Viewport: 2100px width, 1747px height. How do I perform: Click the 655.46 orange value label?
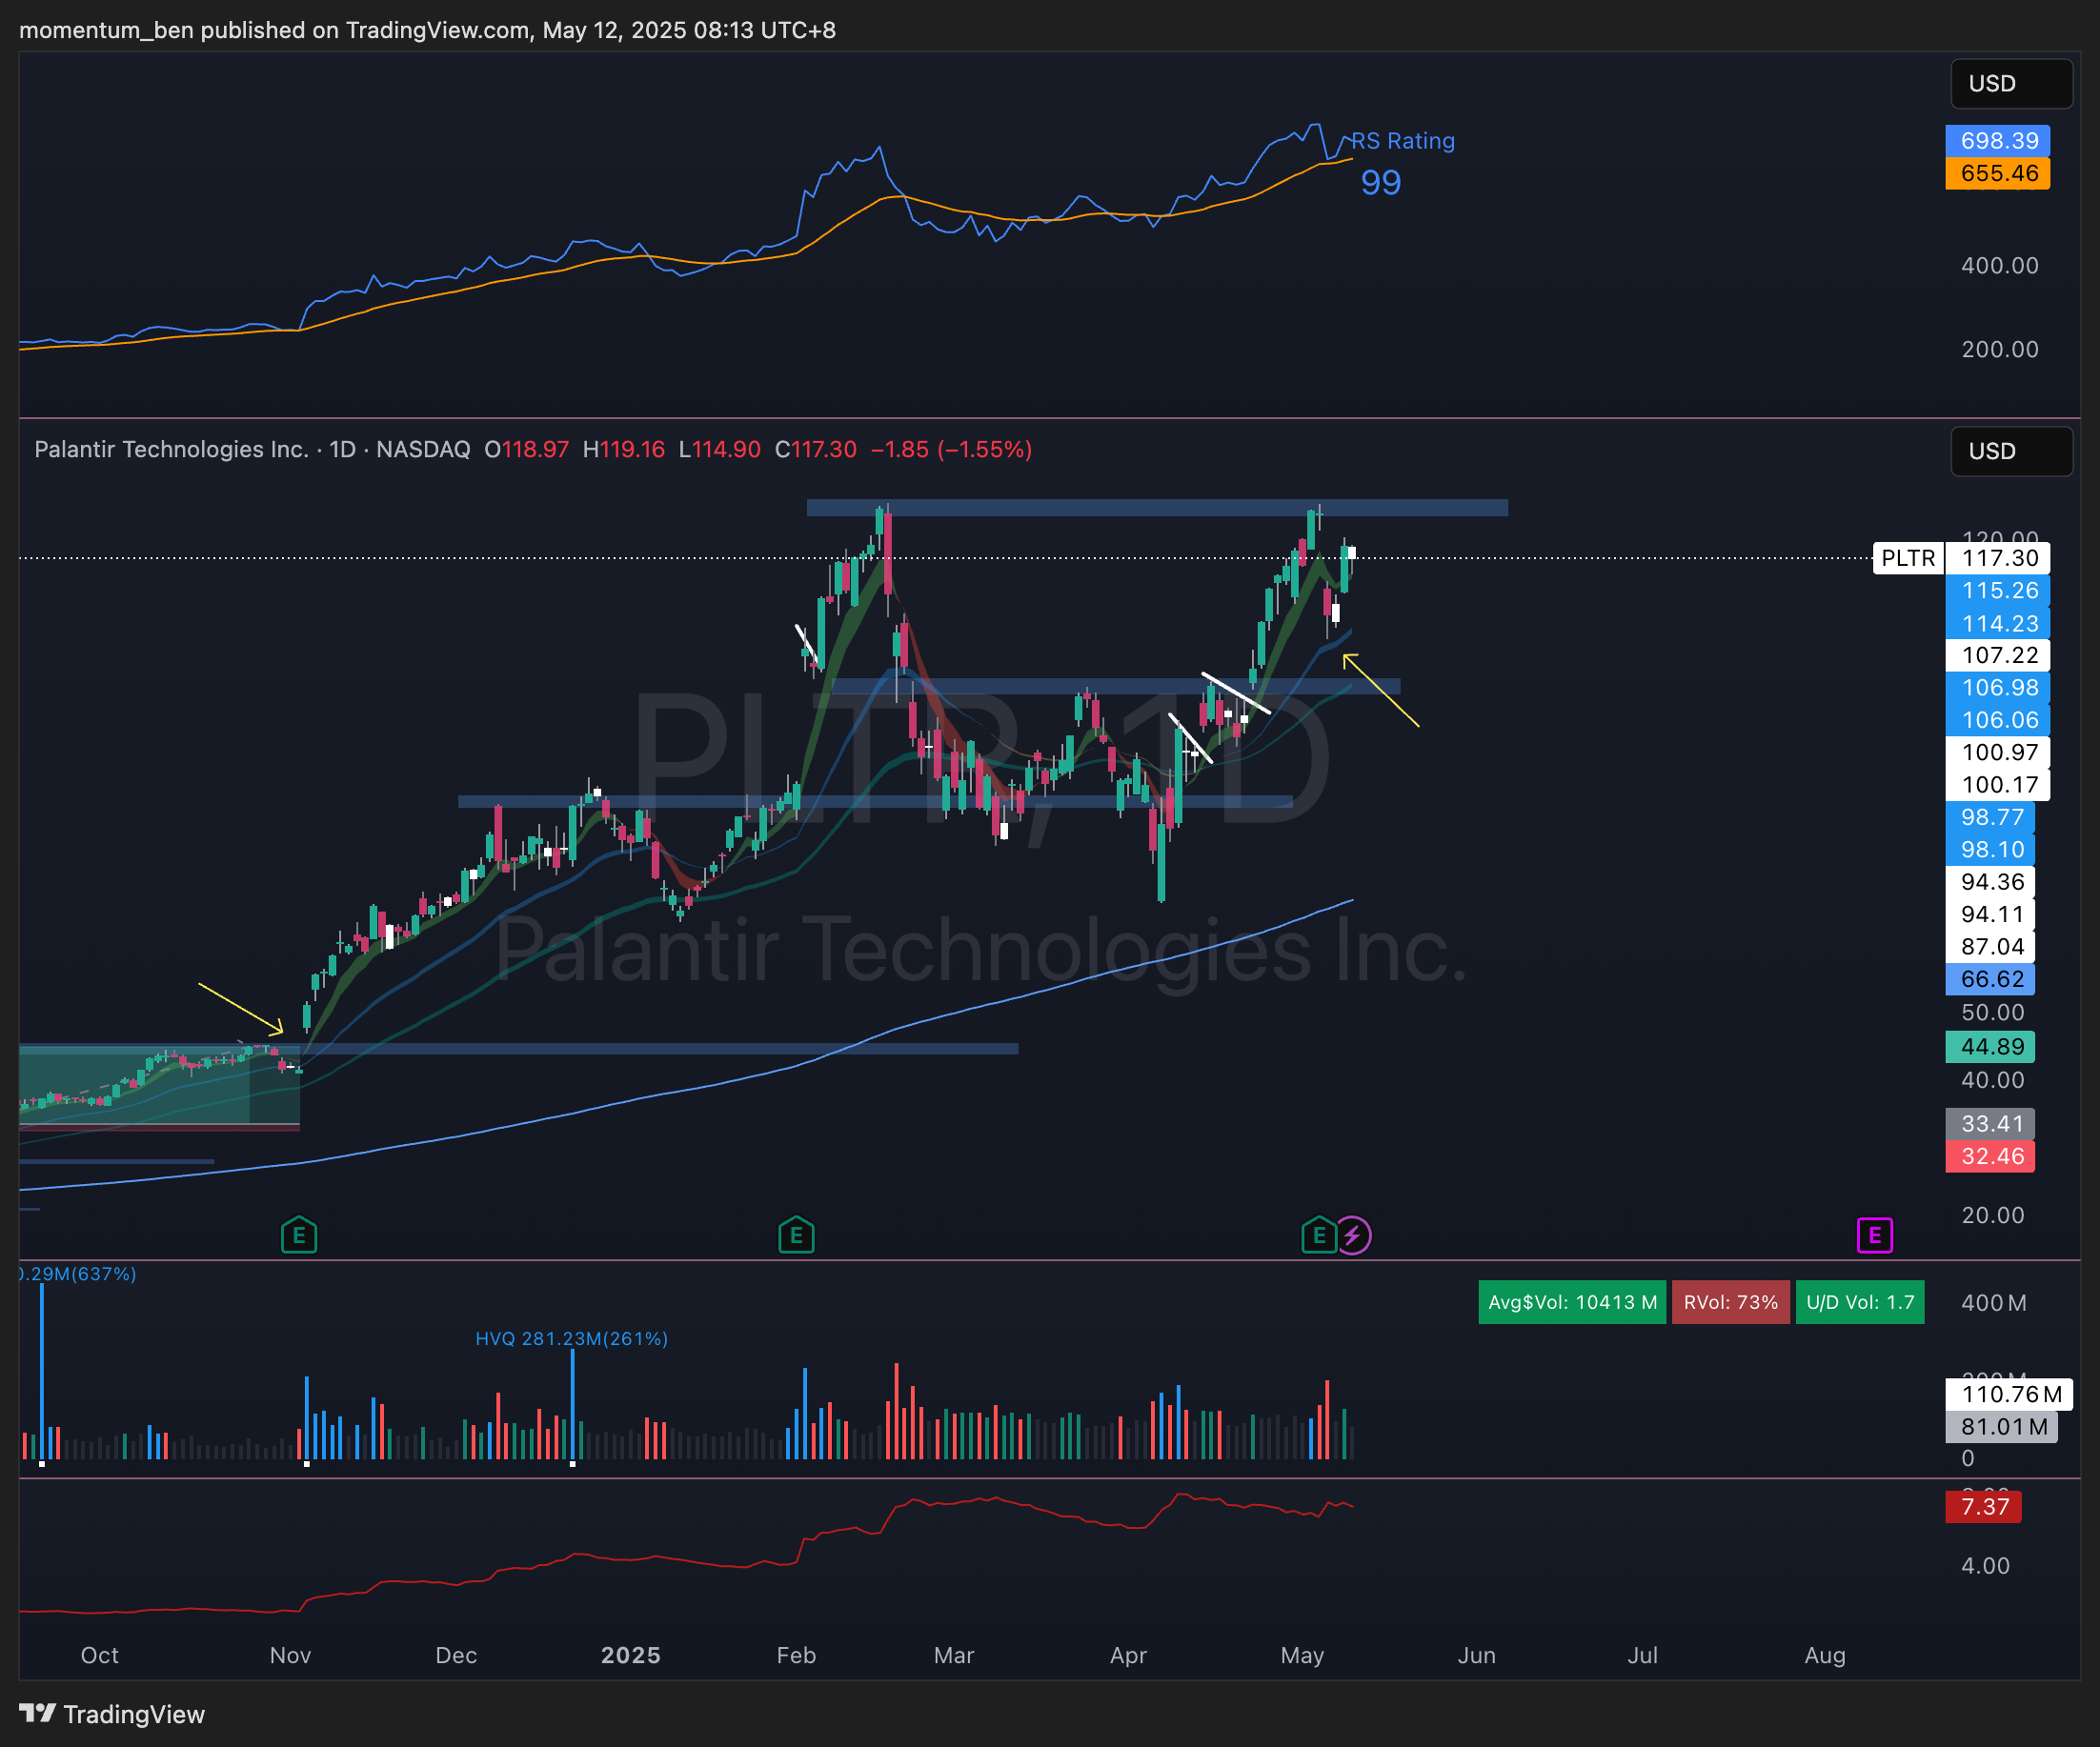(1997, 173)
